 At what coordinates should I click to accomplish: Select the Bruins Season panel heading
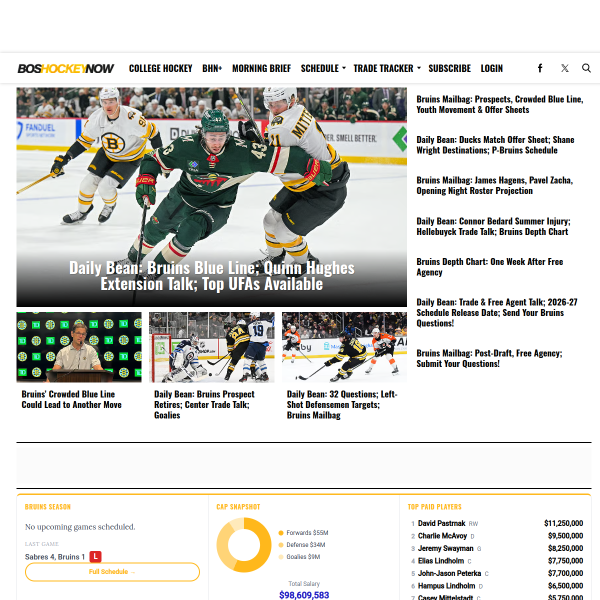click(x=48, y=507)
